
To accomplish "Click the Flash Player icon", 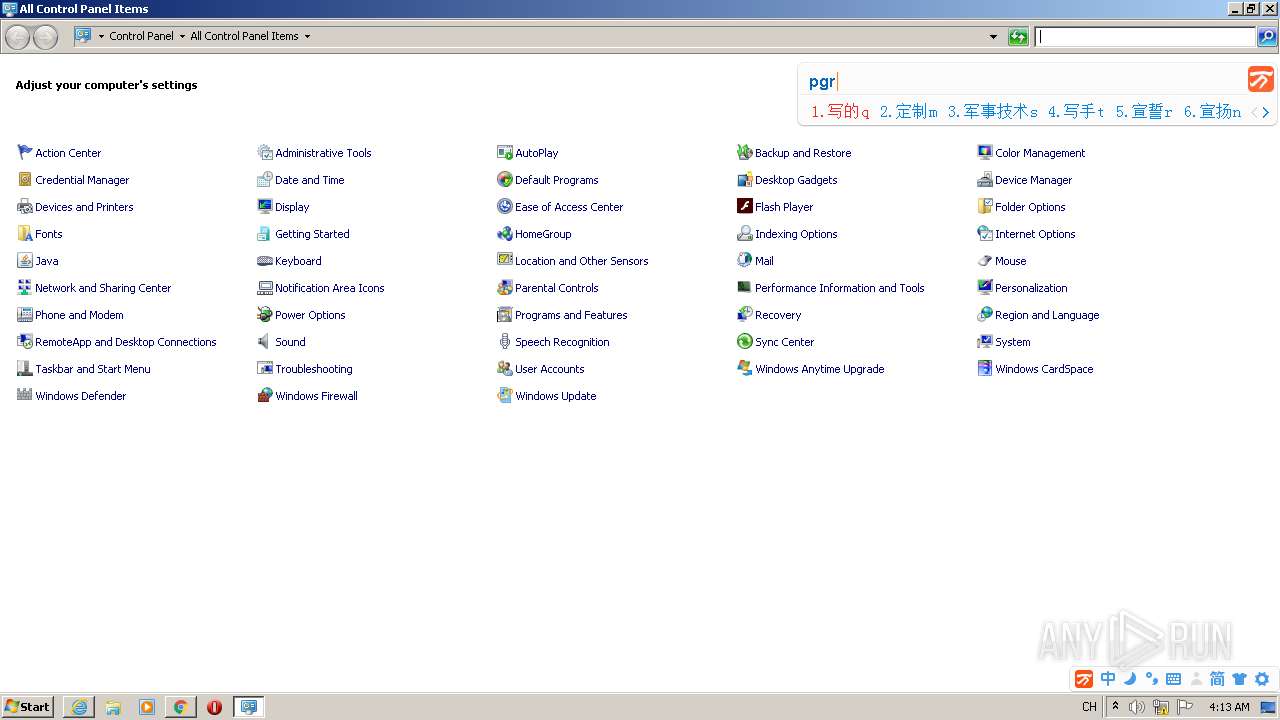I will pos(745,206).
